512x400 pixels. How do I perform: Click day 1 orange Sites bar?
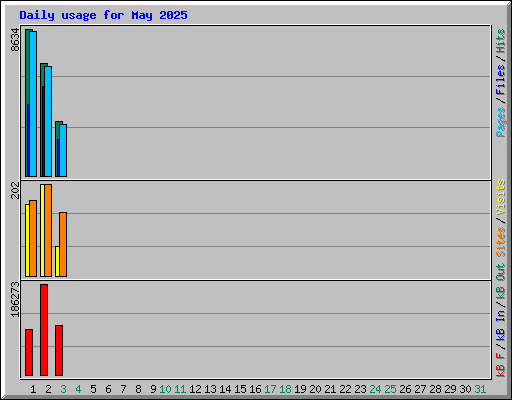pyautogui.click(x=33, y=238)
